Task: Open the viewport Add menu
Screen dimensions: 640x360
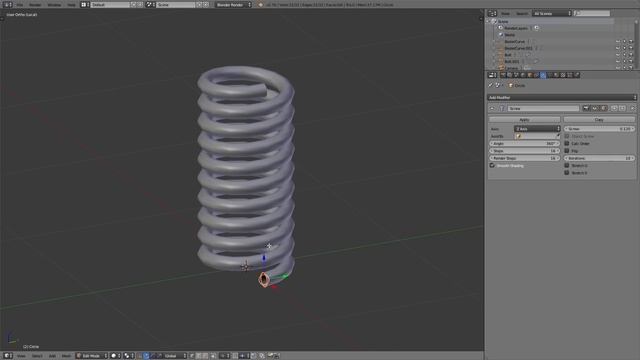Action: point(52,356)
